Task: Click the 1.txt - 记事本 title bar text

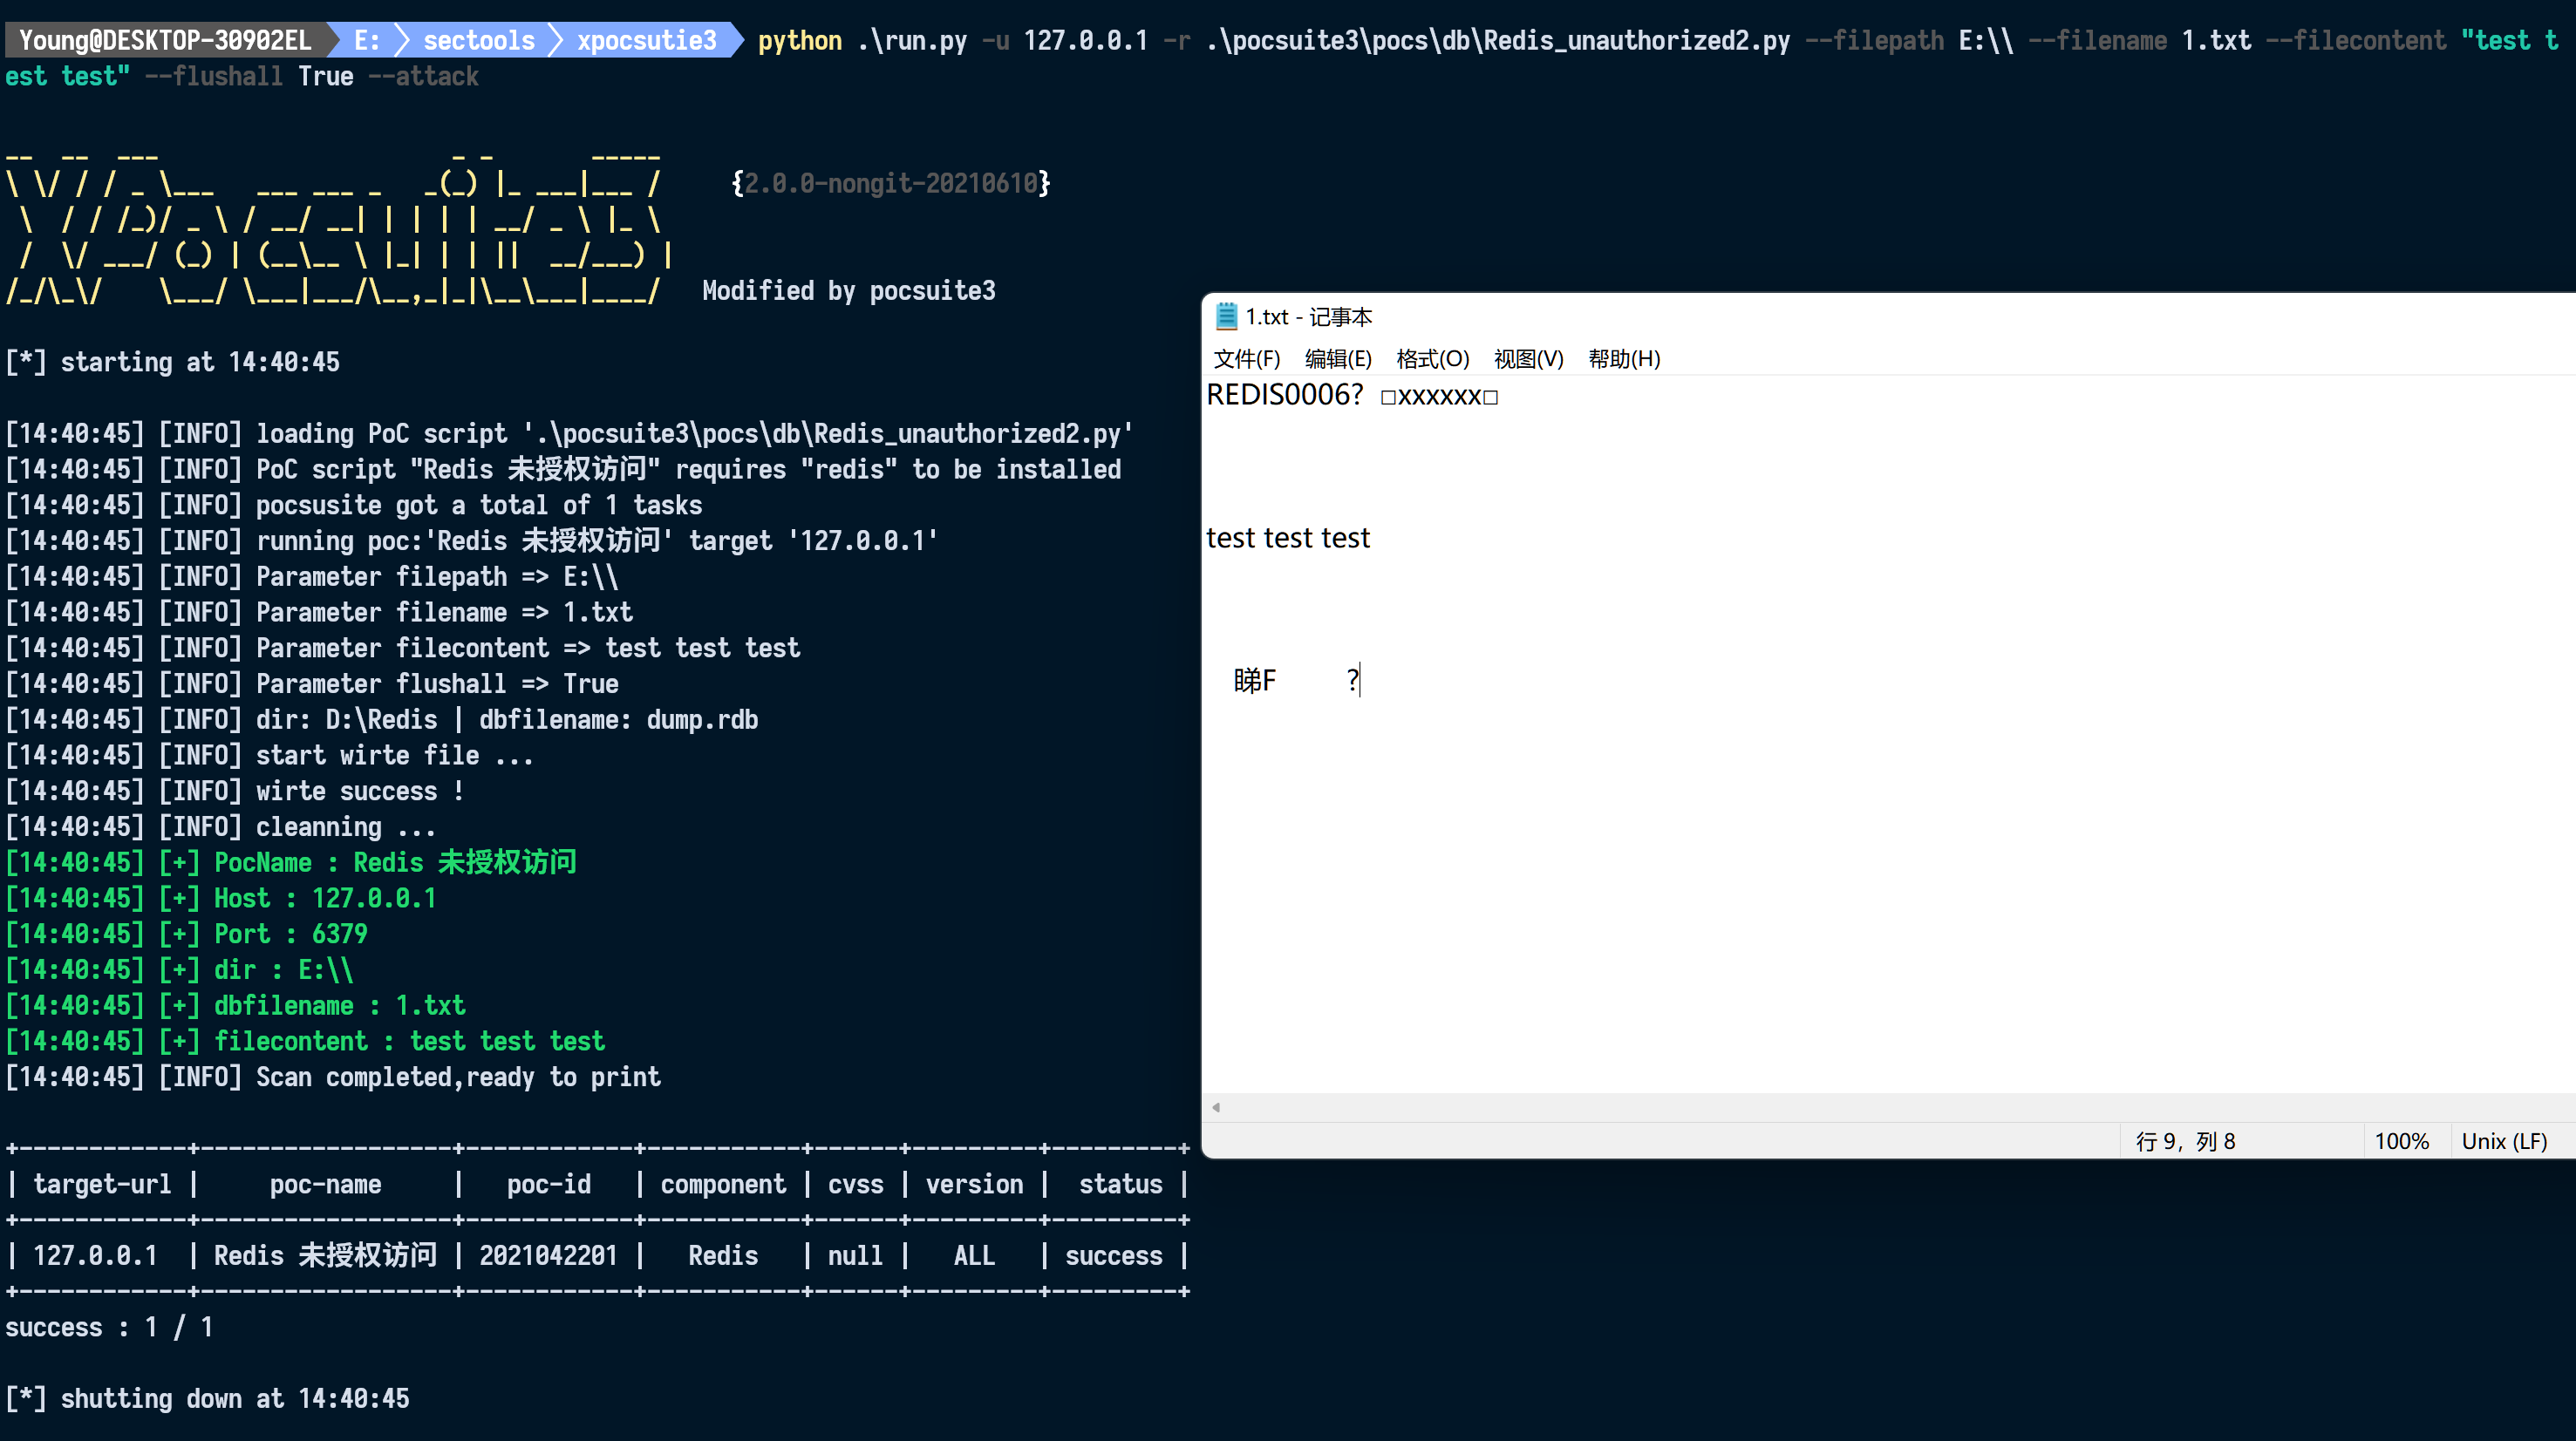Action: [1309, 317]
